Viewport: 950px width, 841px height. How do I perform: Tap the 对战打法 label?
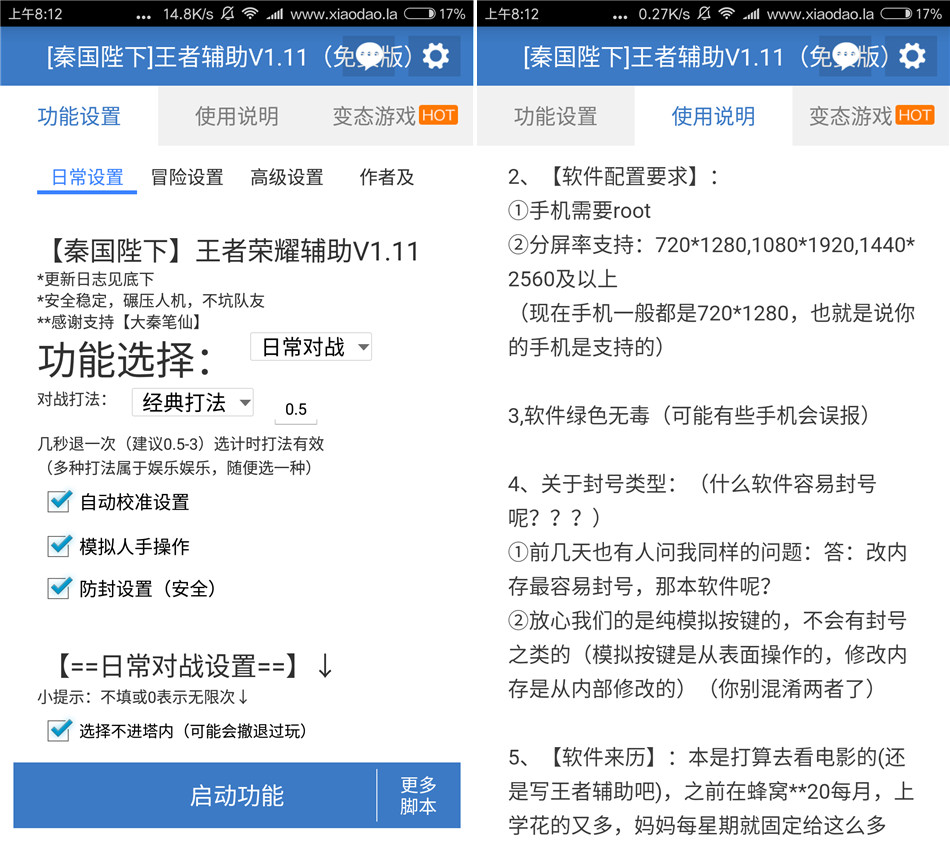72,399
